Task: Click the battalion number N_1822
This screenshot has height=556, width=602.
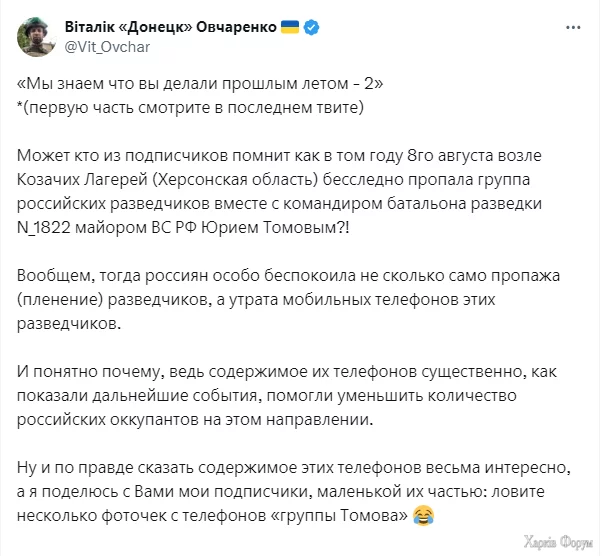Action: tap(44, 228)
